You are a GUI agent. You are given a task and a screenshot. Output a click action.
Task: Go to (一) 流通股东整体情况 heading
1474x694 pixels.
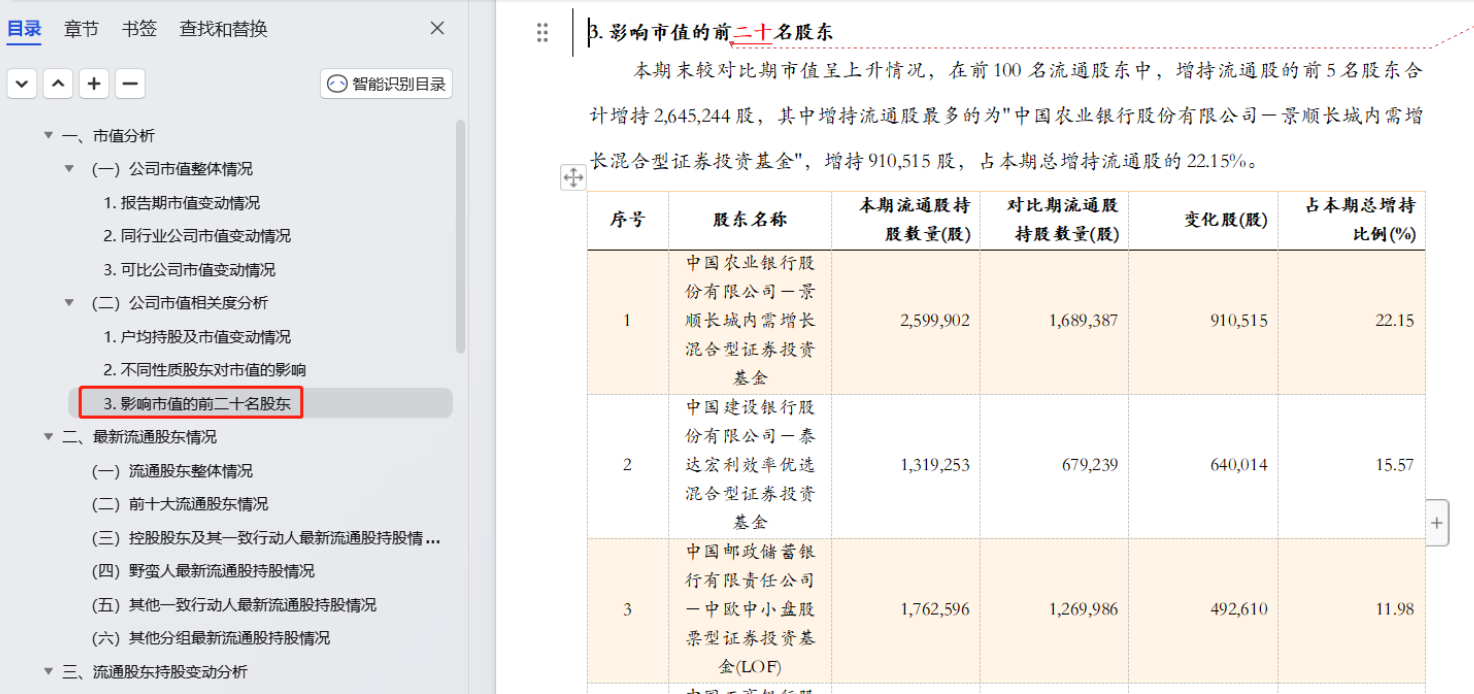coord(172,470)
